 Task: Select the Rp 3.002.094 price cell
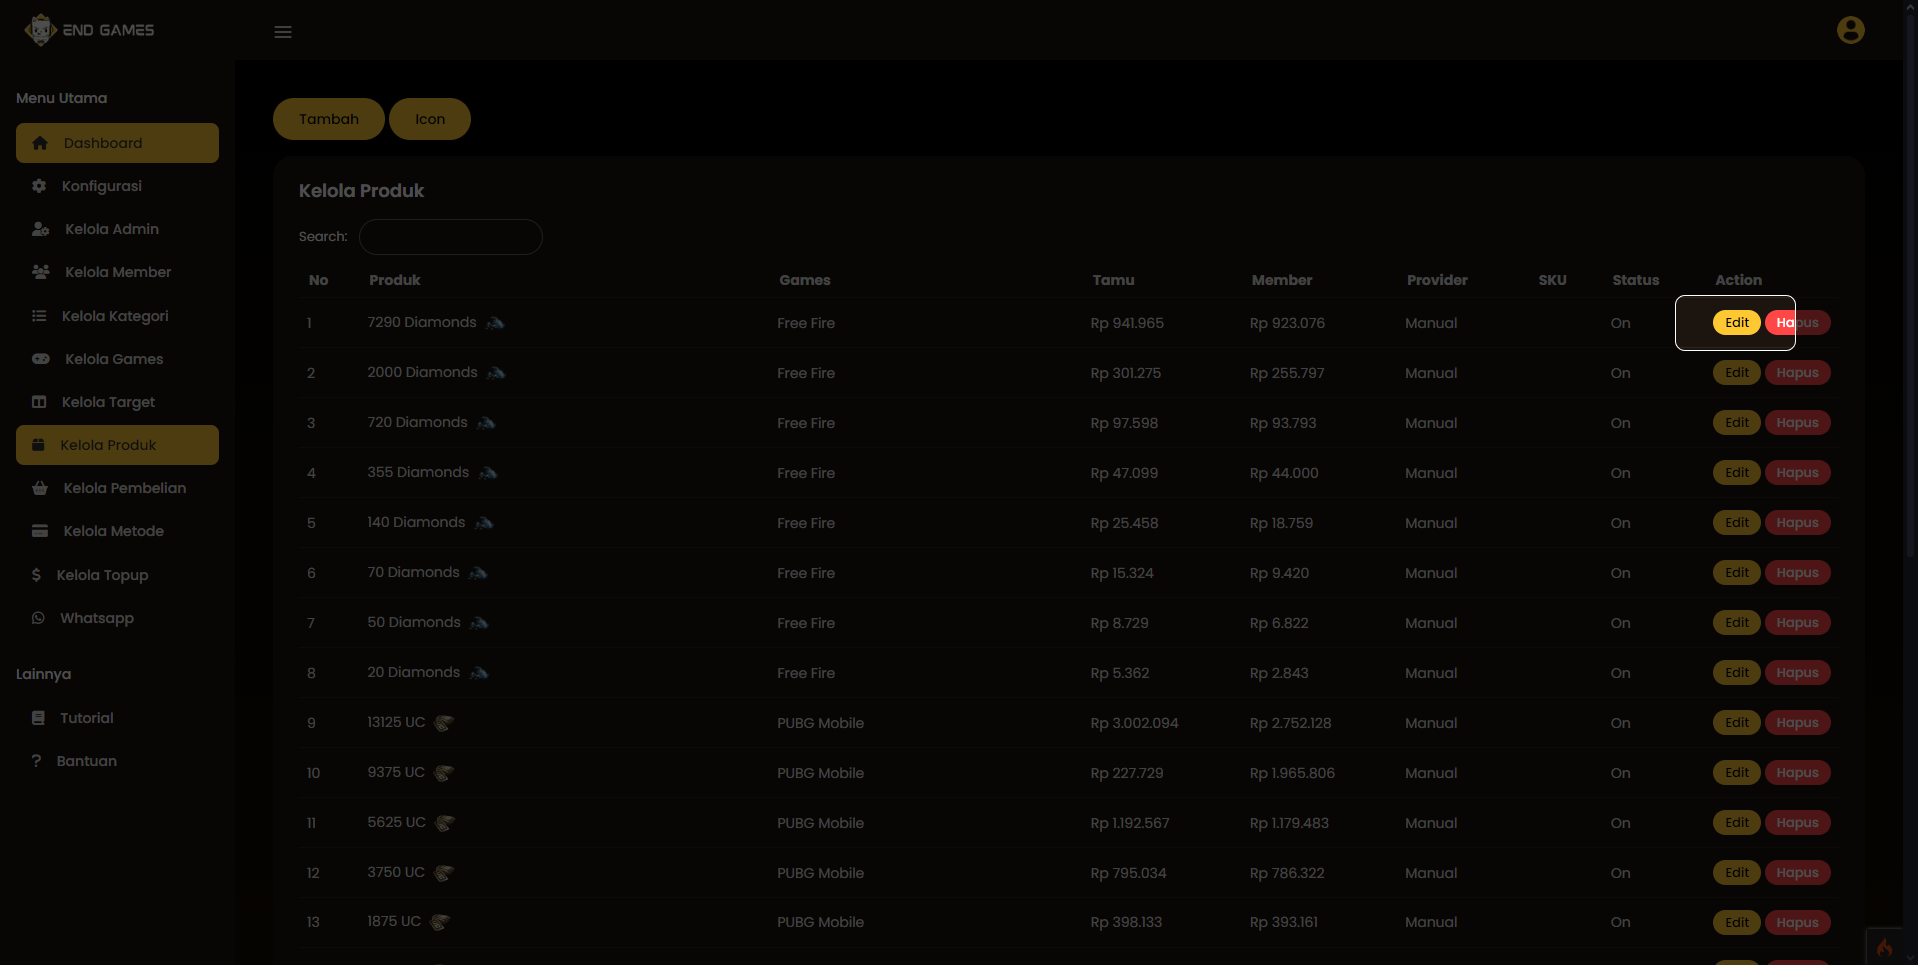point(1134,723)
